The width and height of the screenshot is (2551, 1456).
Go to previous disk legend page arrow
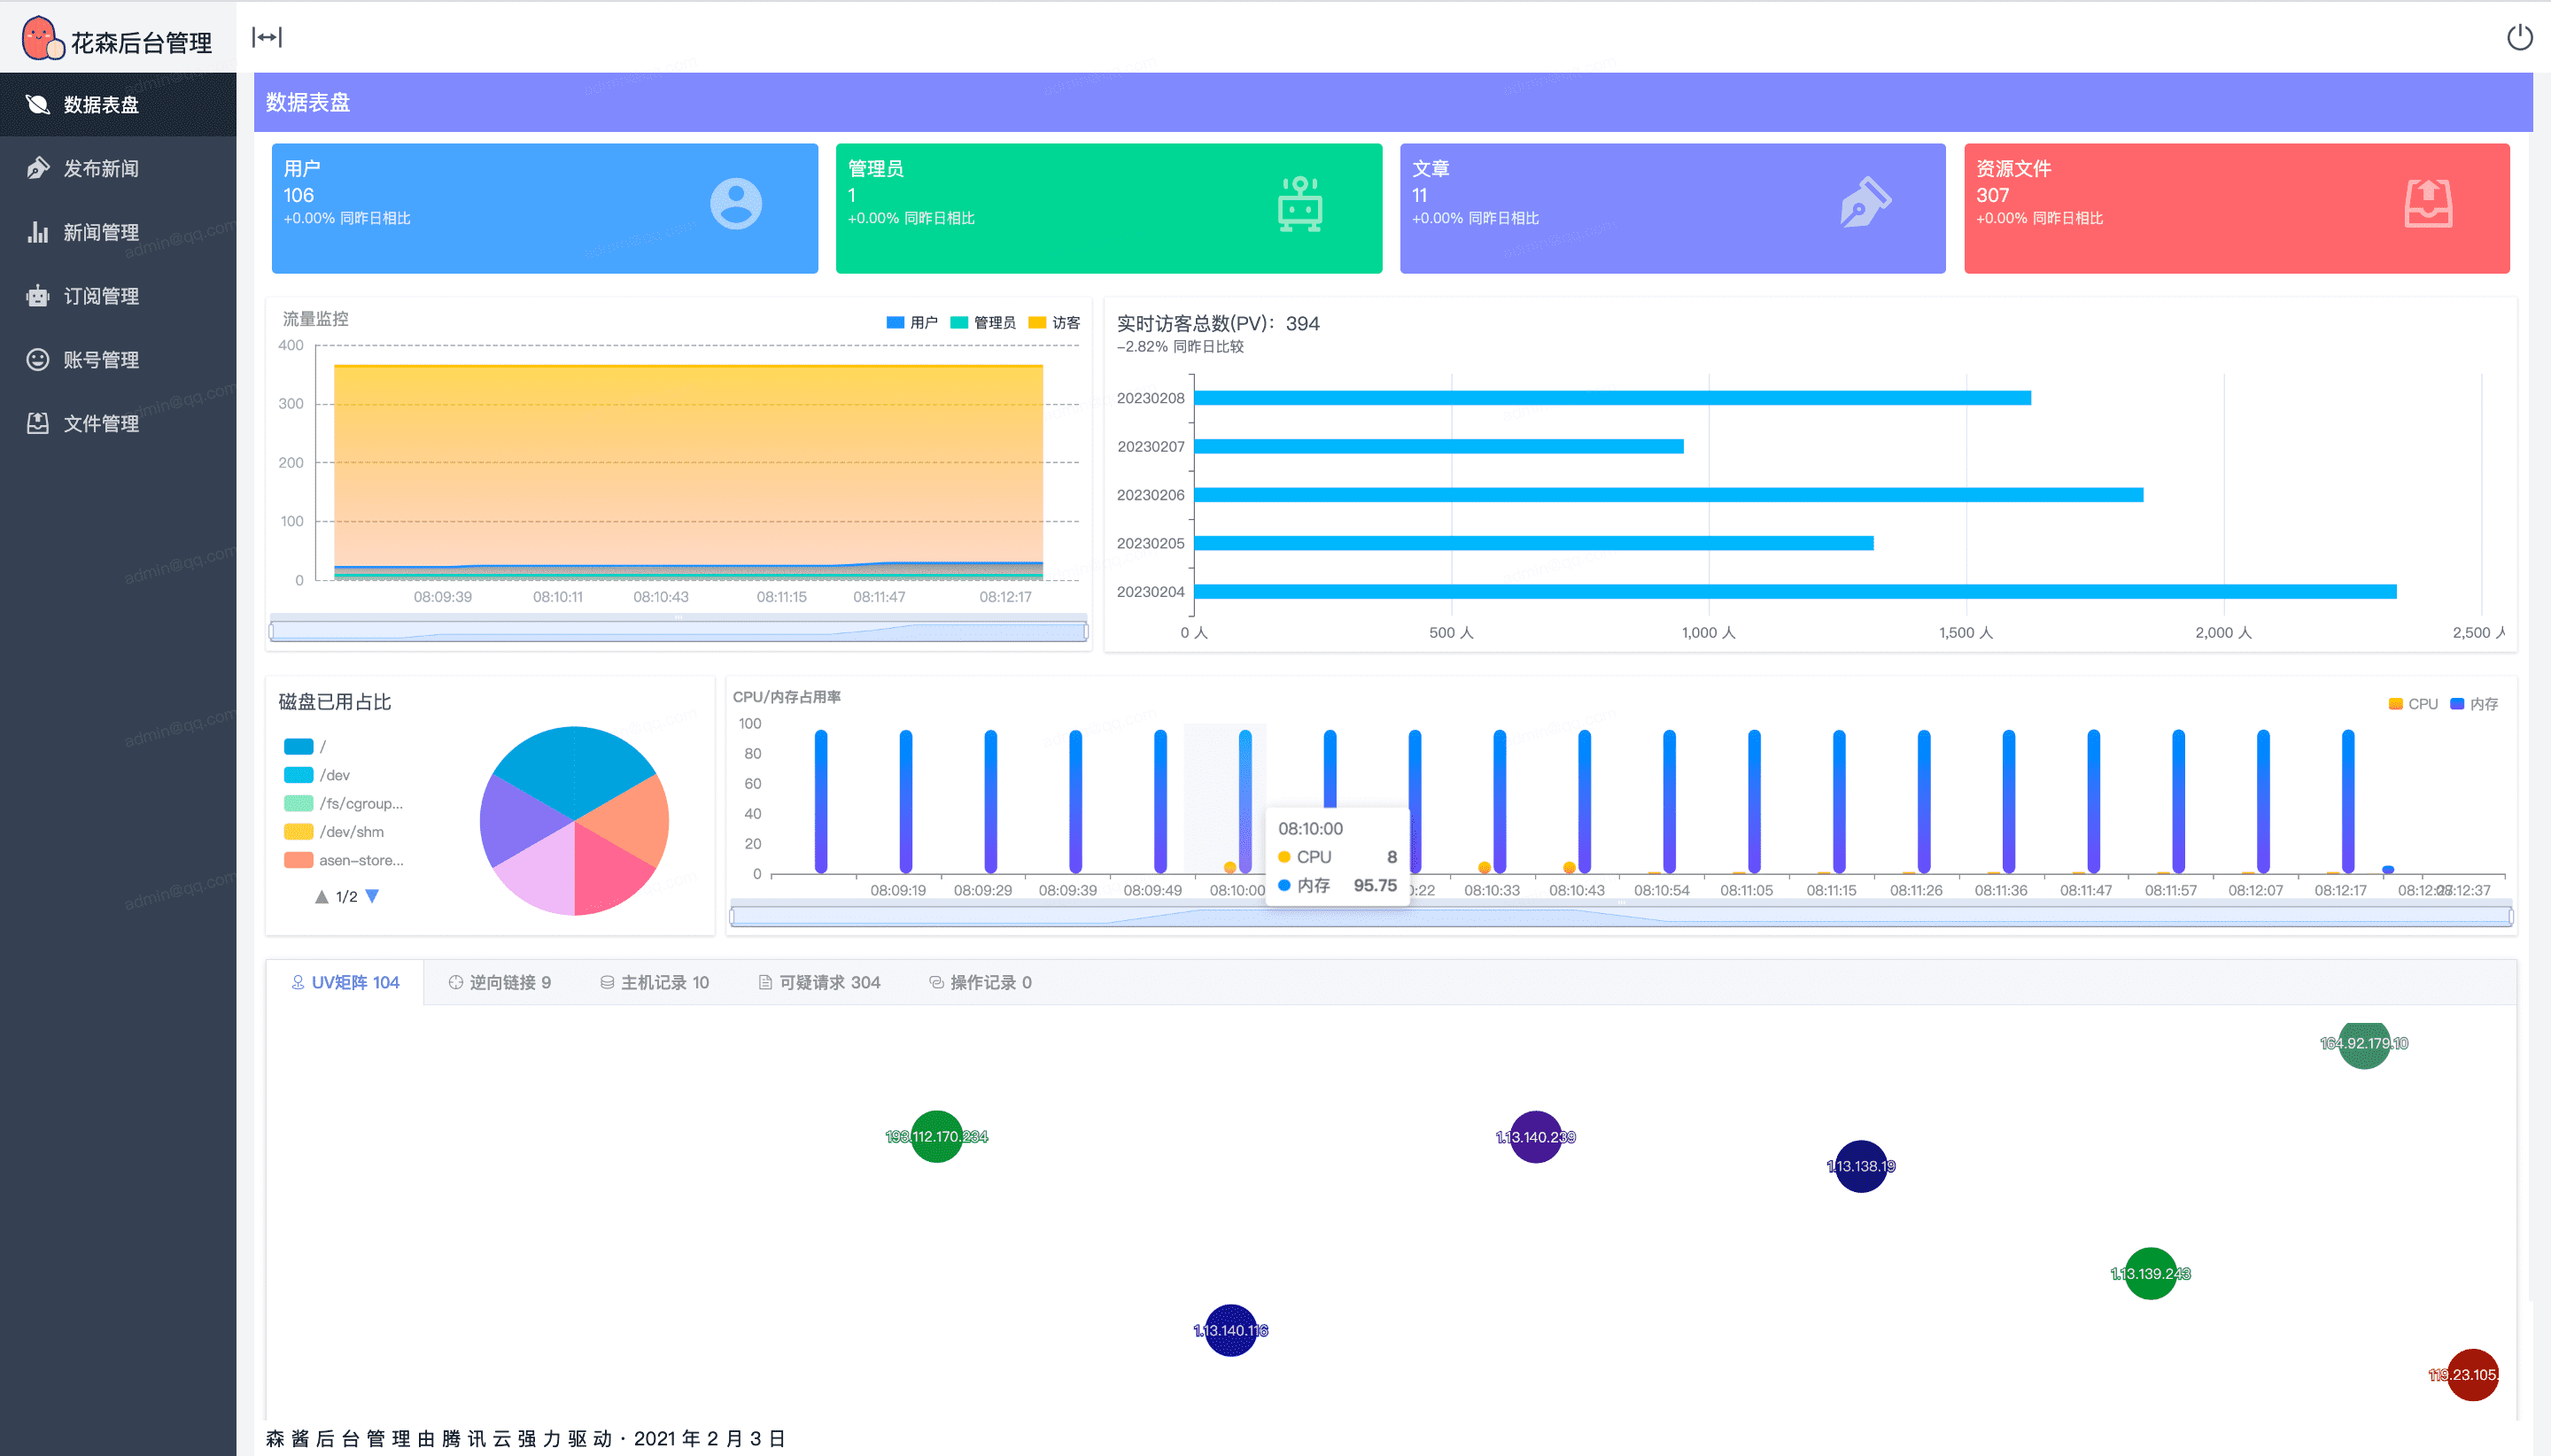pos(321,896)
